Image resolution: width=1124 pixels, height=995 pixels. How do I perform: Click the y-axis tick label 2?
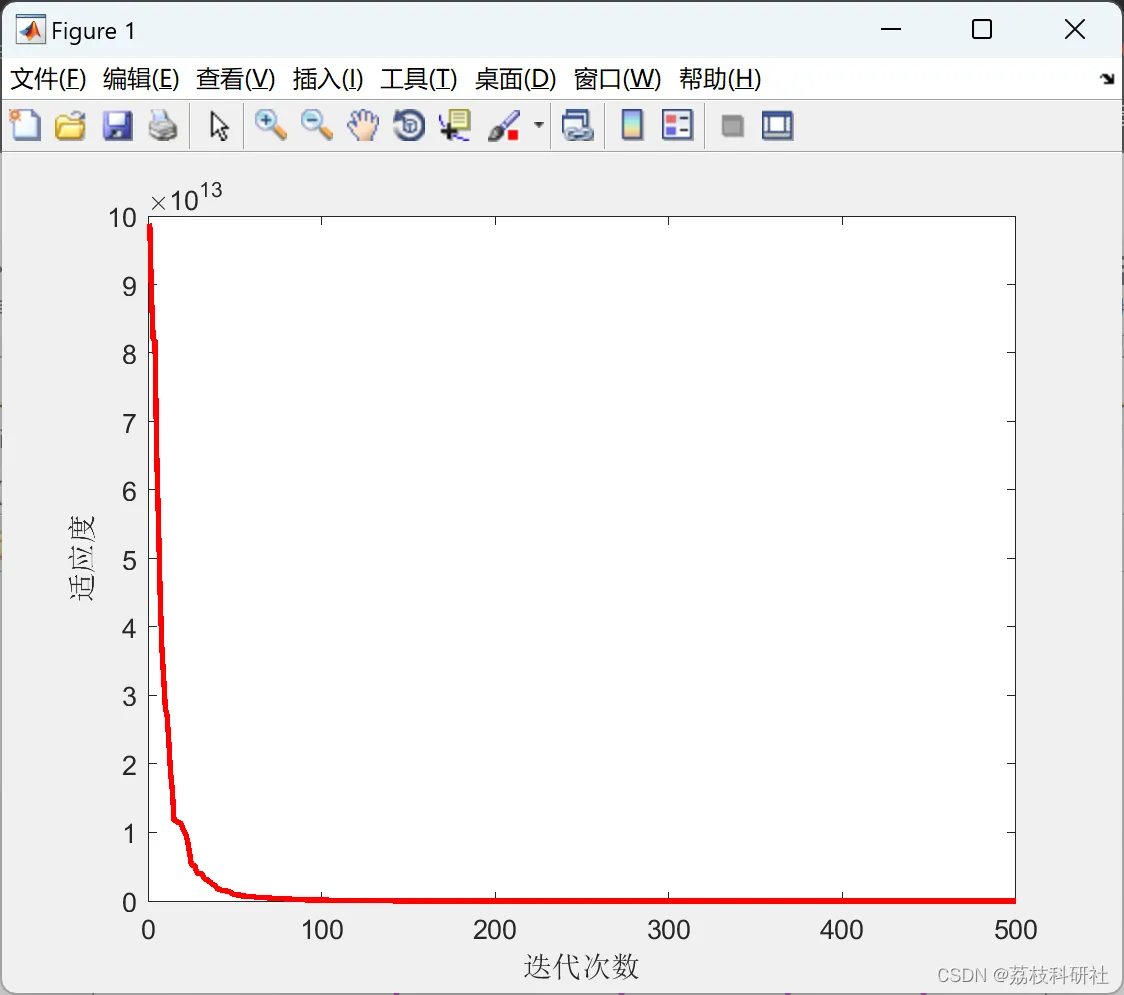[129, 766]
